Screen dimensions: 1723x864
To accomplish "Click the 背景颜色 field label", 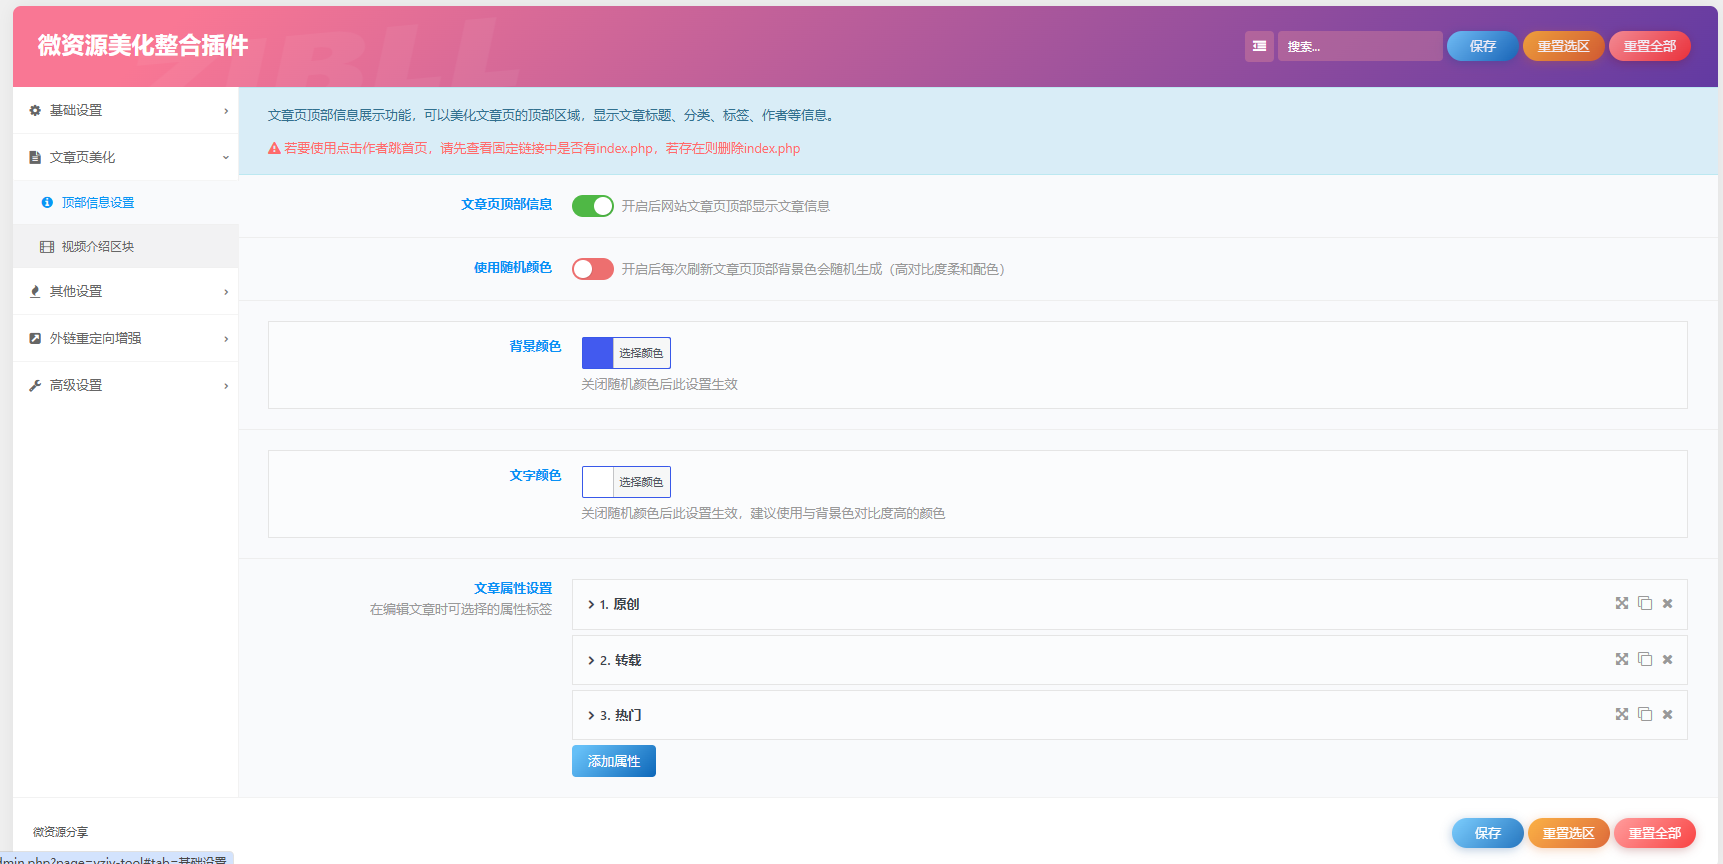I will (x=535, y=346).
